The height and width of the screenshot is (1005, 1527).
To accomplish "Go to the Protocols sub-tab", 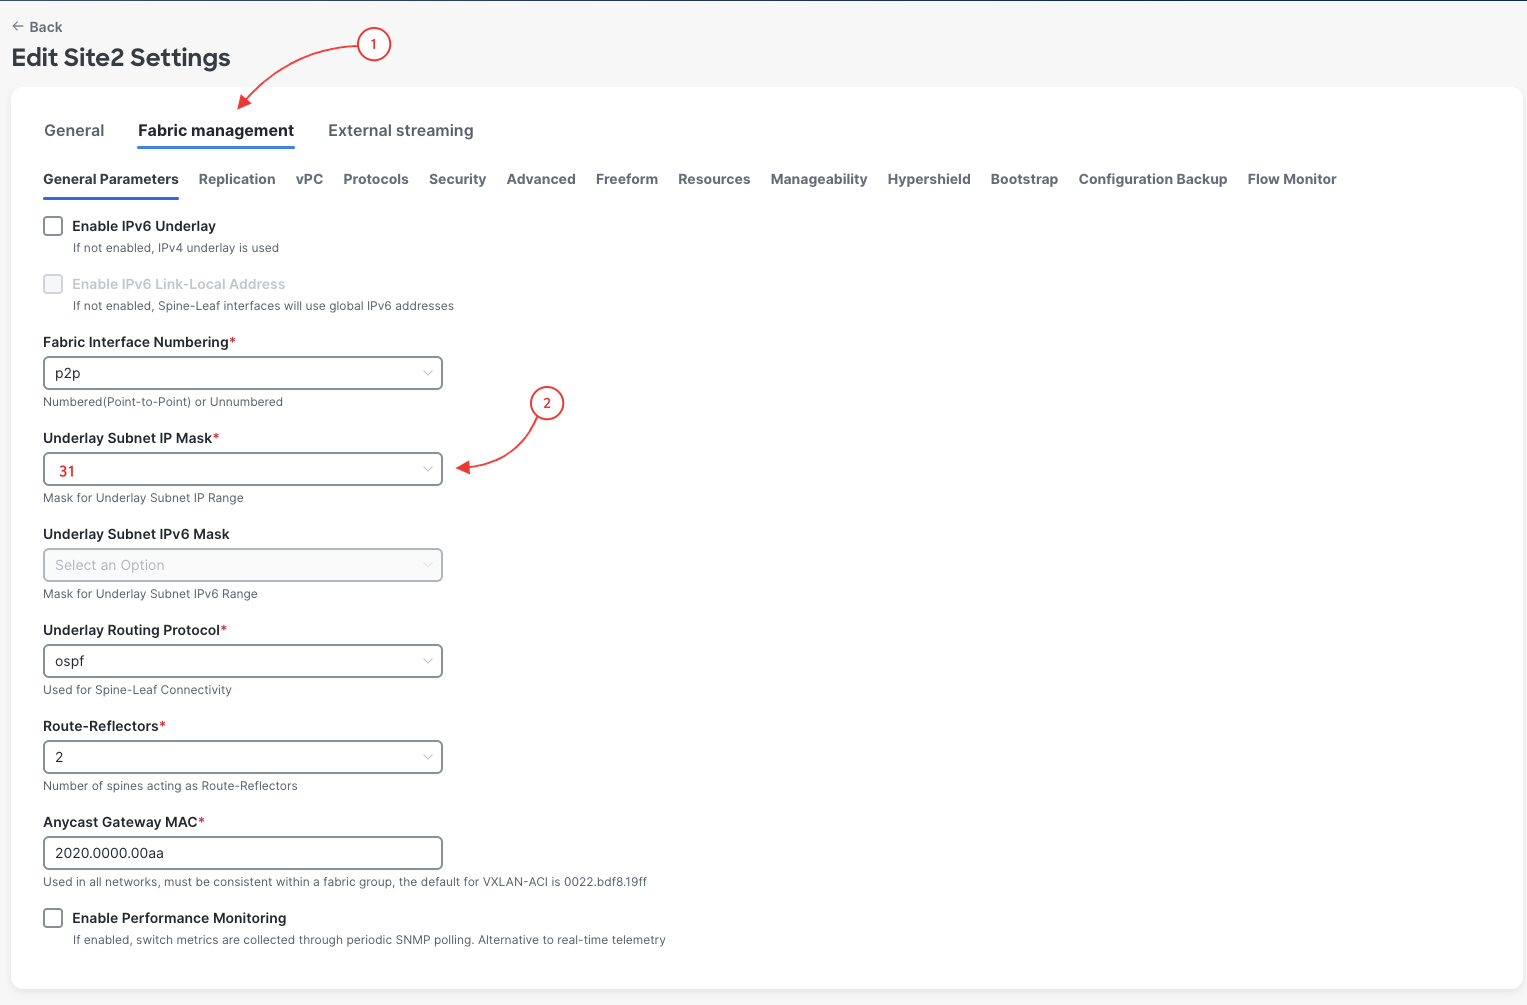I will tap(376, 179).
